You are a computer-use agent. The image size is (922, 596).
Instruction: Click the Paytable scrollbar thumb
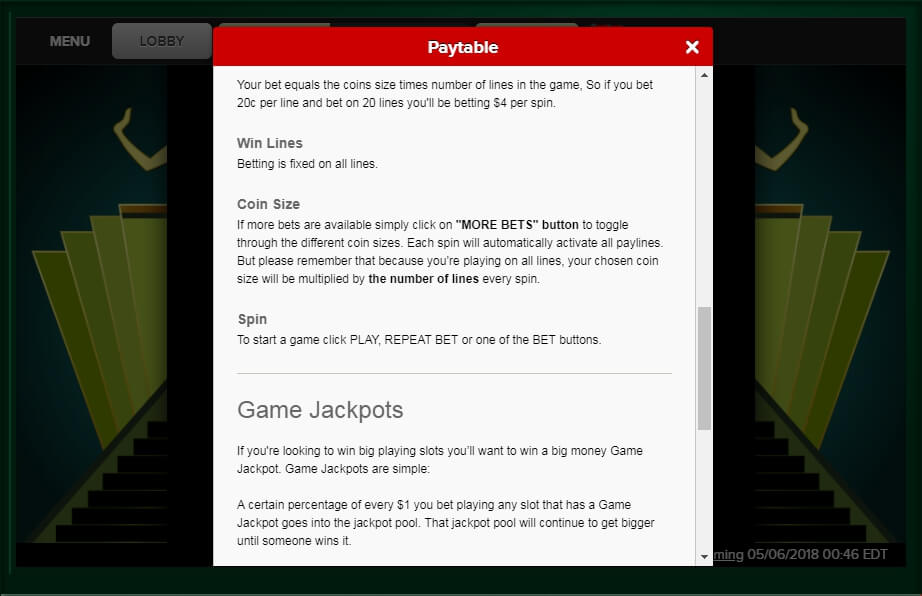[704, 368]
